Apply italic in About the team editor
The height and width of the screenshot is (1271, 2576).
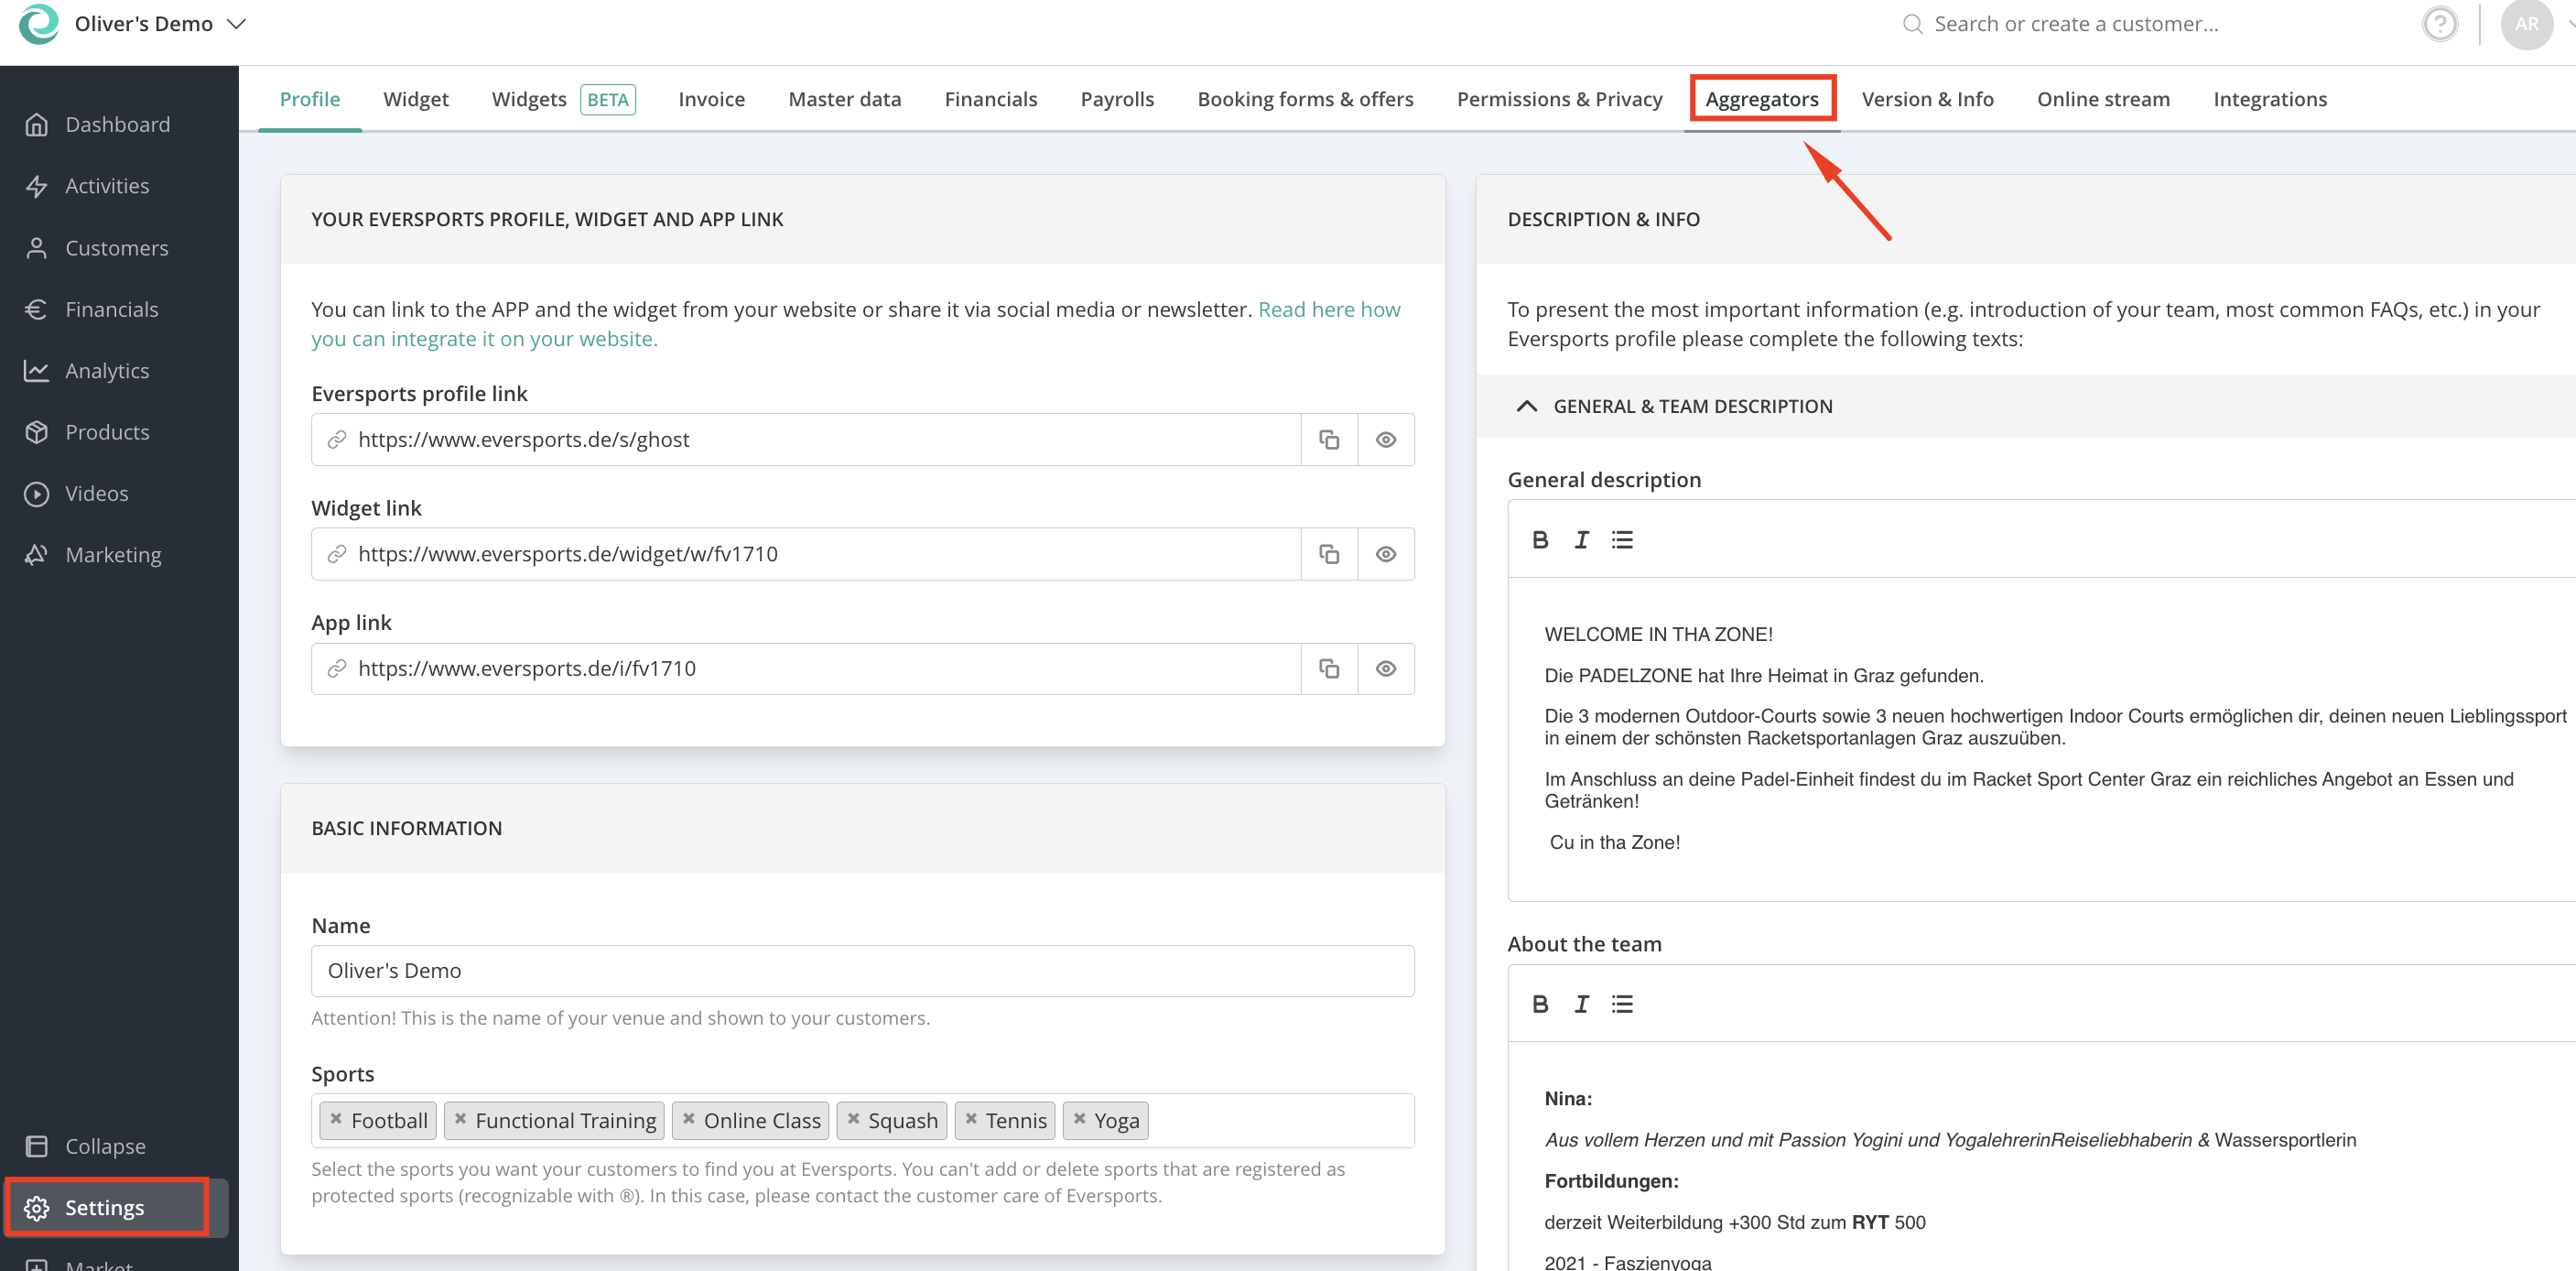pyautogui.click(x=1581, y=1004)
